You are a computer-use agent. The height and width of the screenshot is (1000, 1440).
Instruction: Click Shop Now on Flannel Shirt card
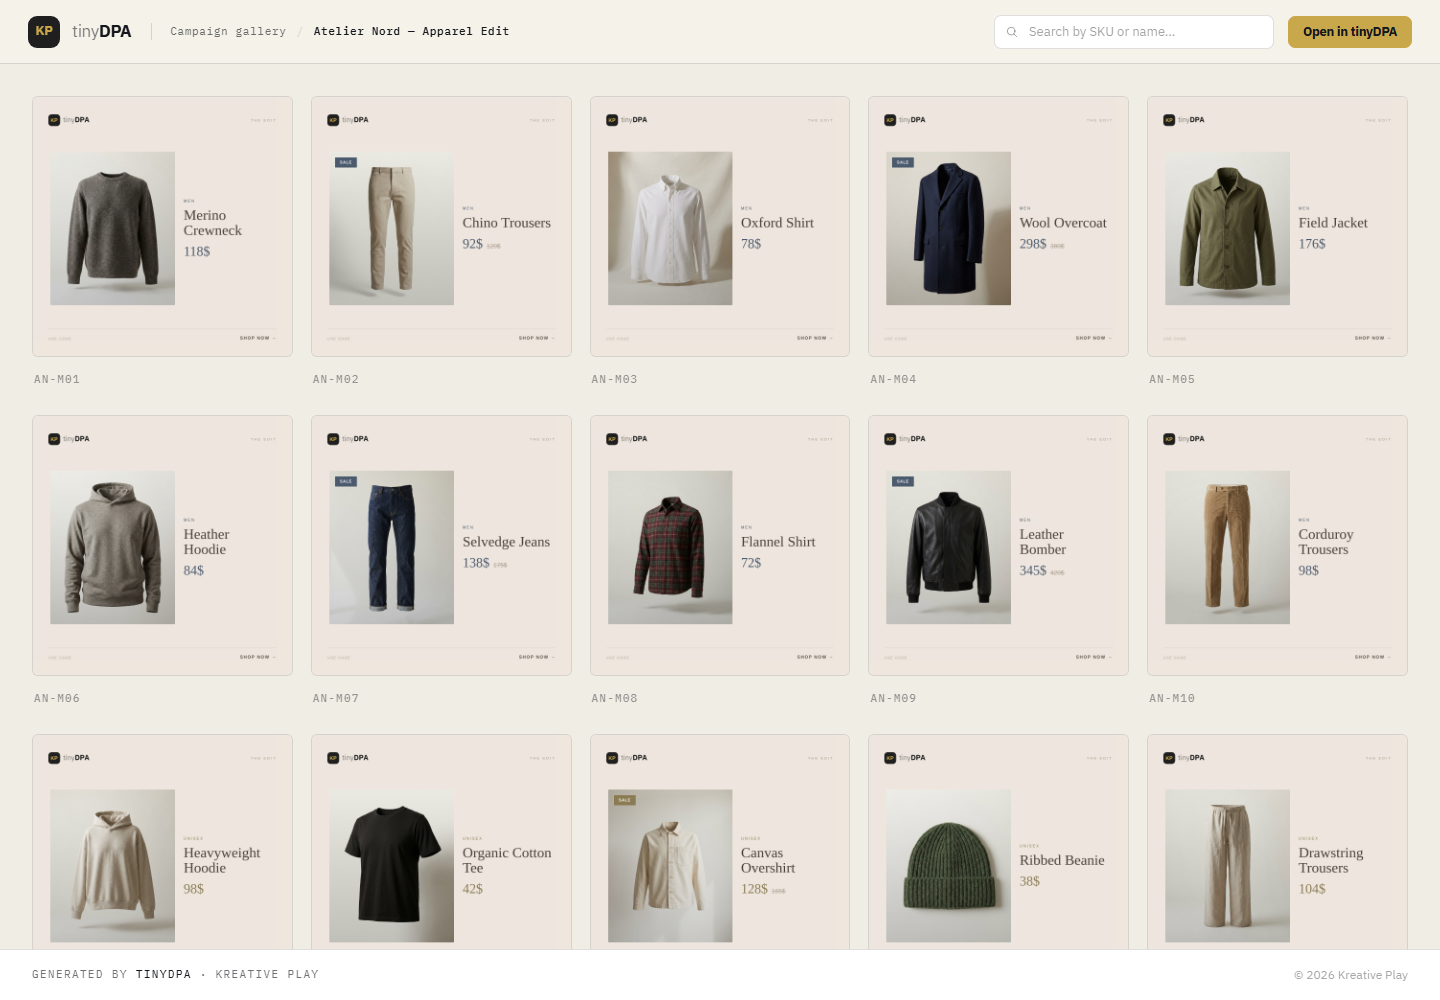[x=815, y=657]
